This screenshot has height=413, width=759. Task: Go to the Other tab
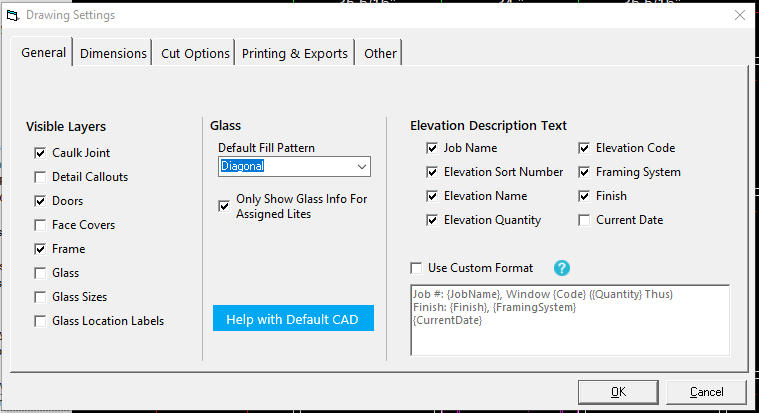(380, 53)
